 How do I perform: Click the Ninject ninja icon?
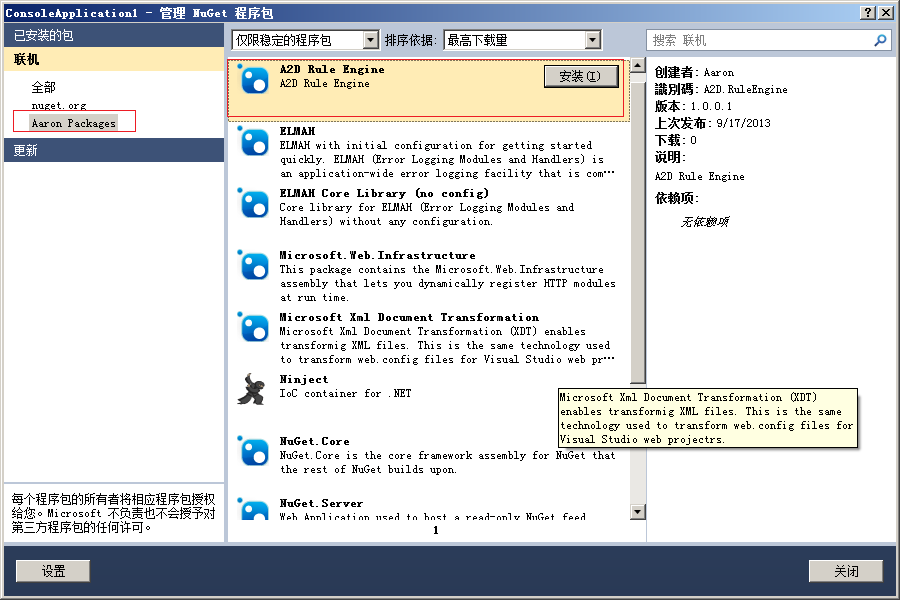252,389
